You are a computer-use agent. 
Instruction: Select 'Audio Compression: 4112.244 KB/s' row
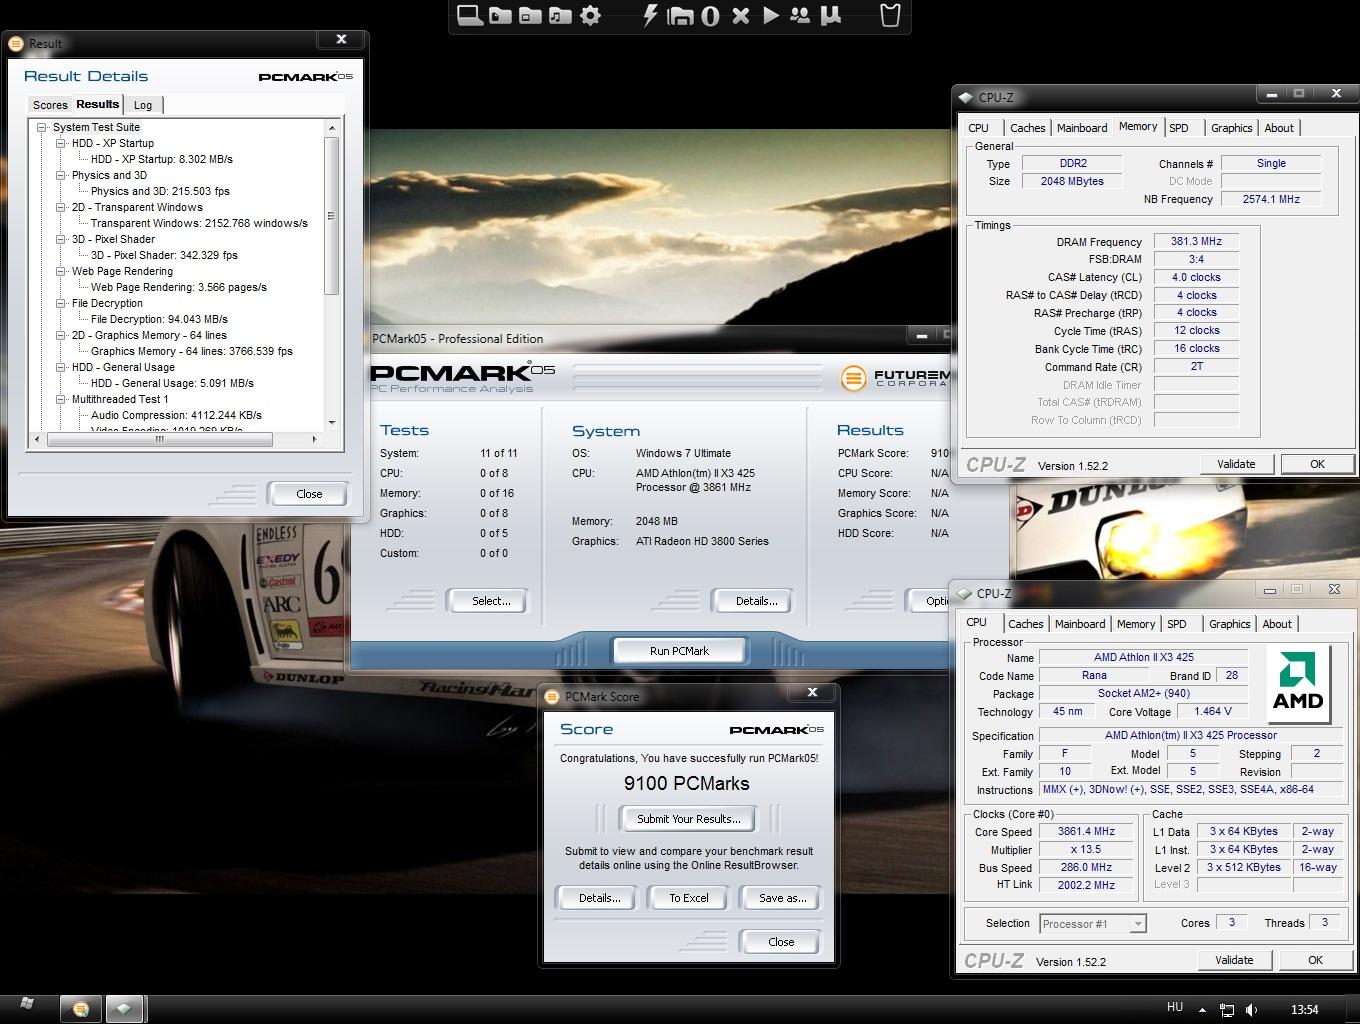pos(176,415)
